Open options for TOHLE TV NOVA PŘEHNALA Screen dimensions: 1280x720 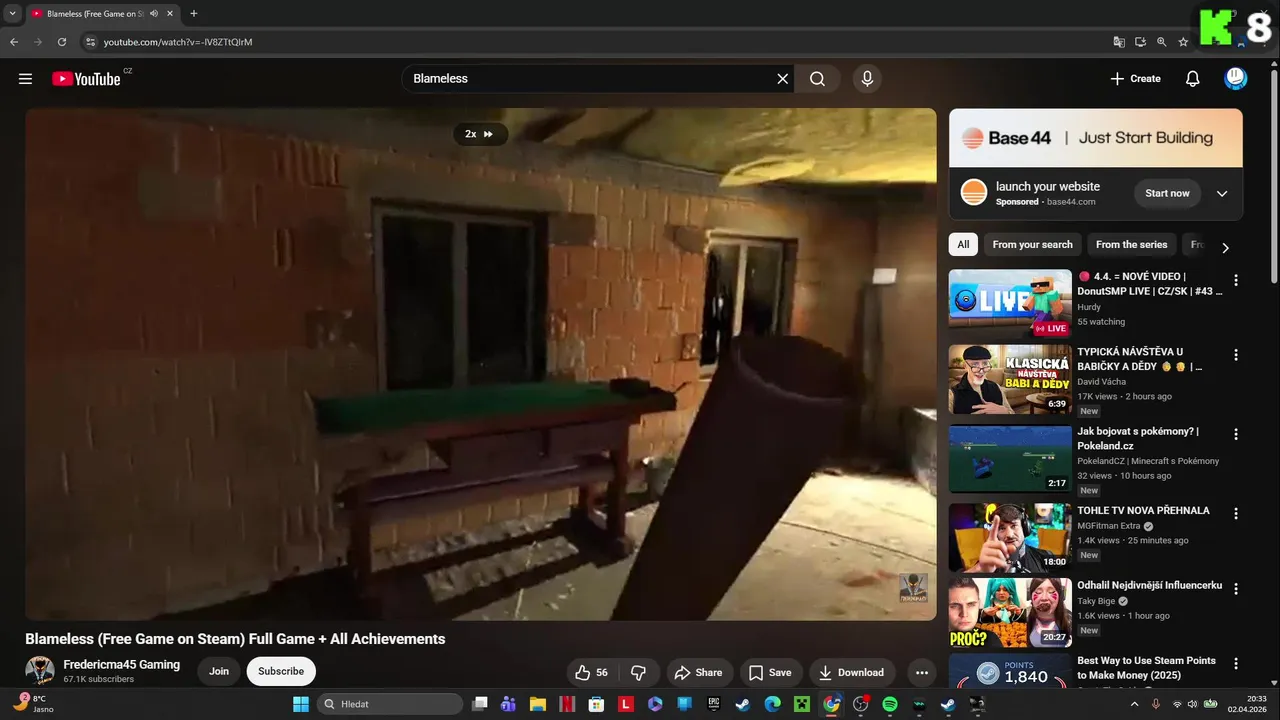1236,514
